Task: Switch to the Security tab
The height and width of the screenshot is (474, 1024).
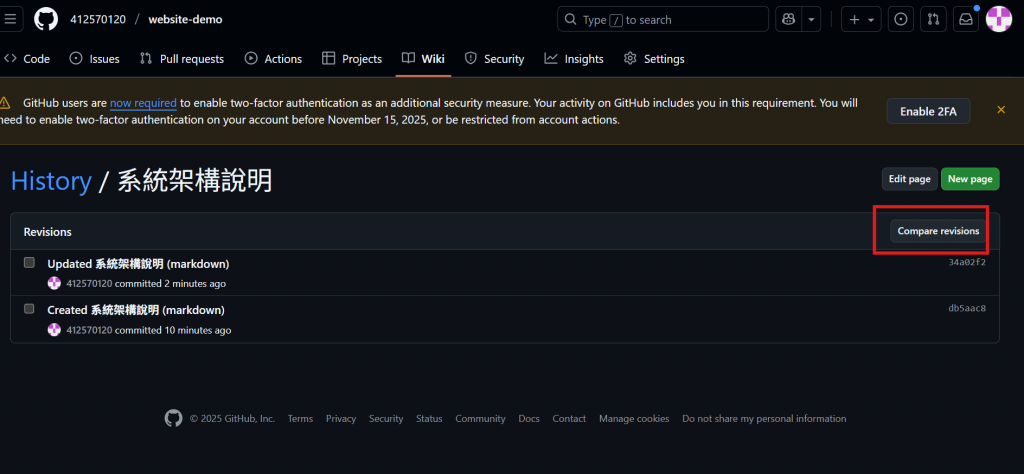Action: pyautogui.click(x=494, y=59)
